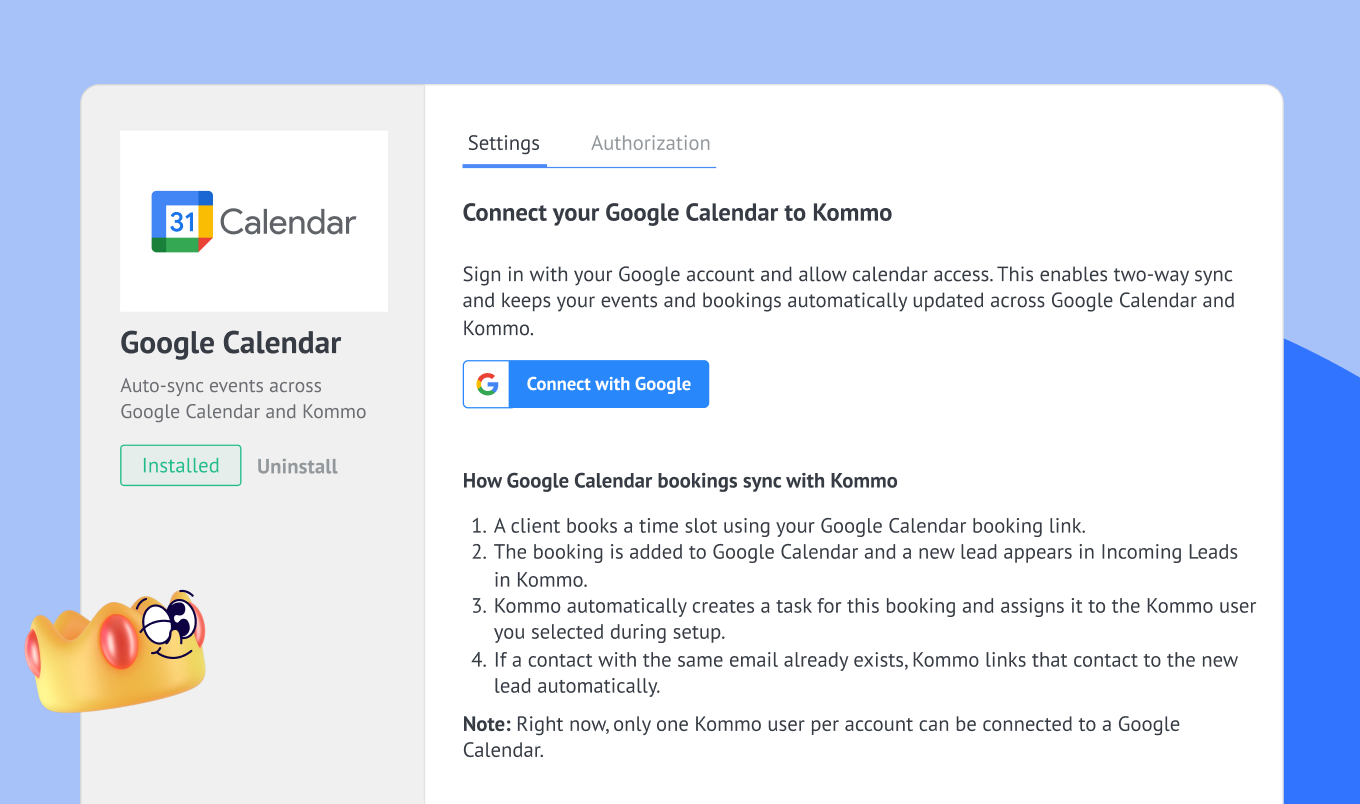Click the Google Calendar 31 icon
Image resolution: width=1360 pixels, height=804 pixels.
(x=182, y=221)
